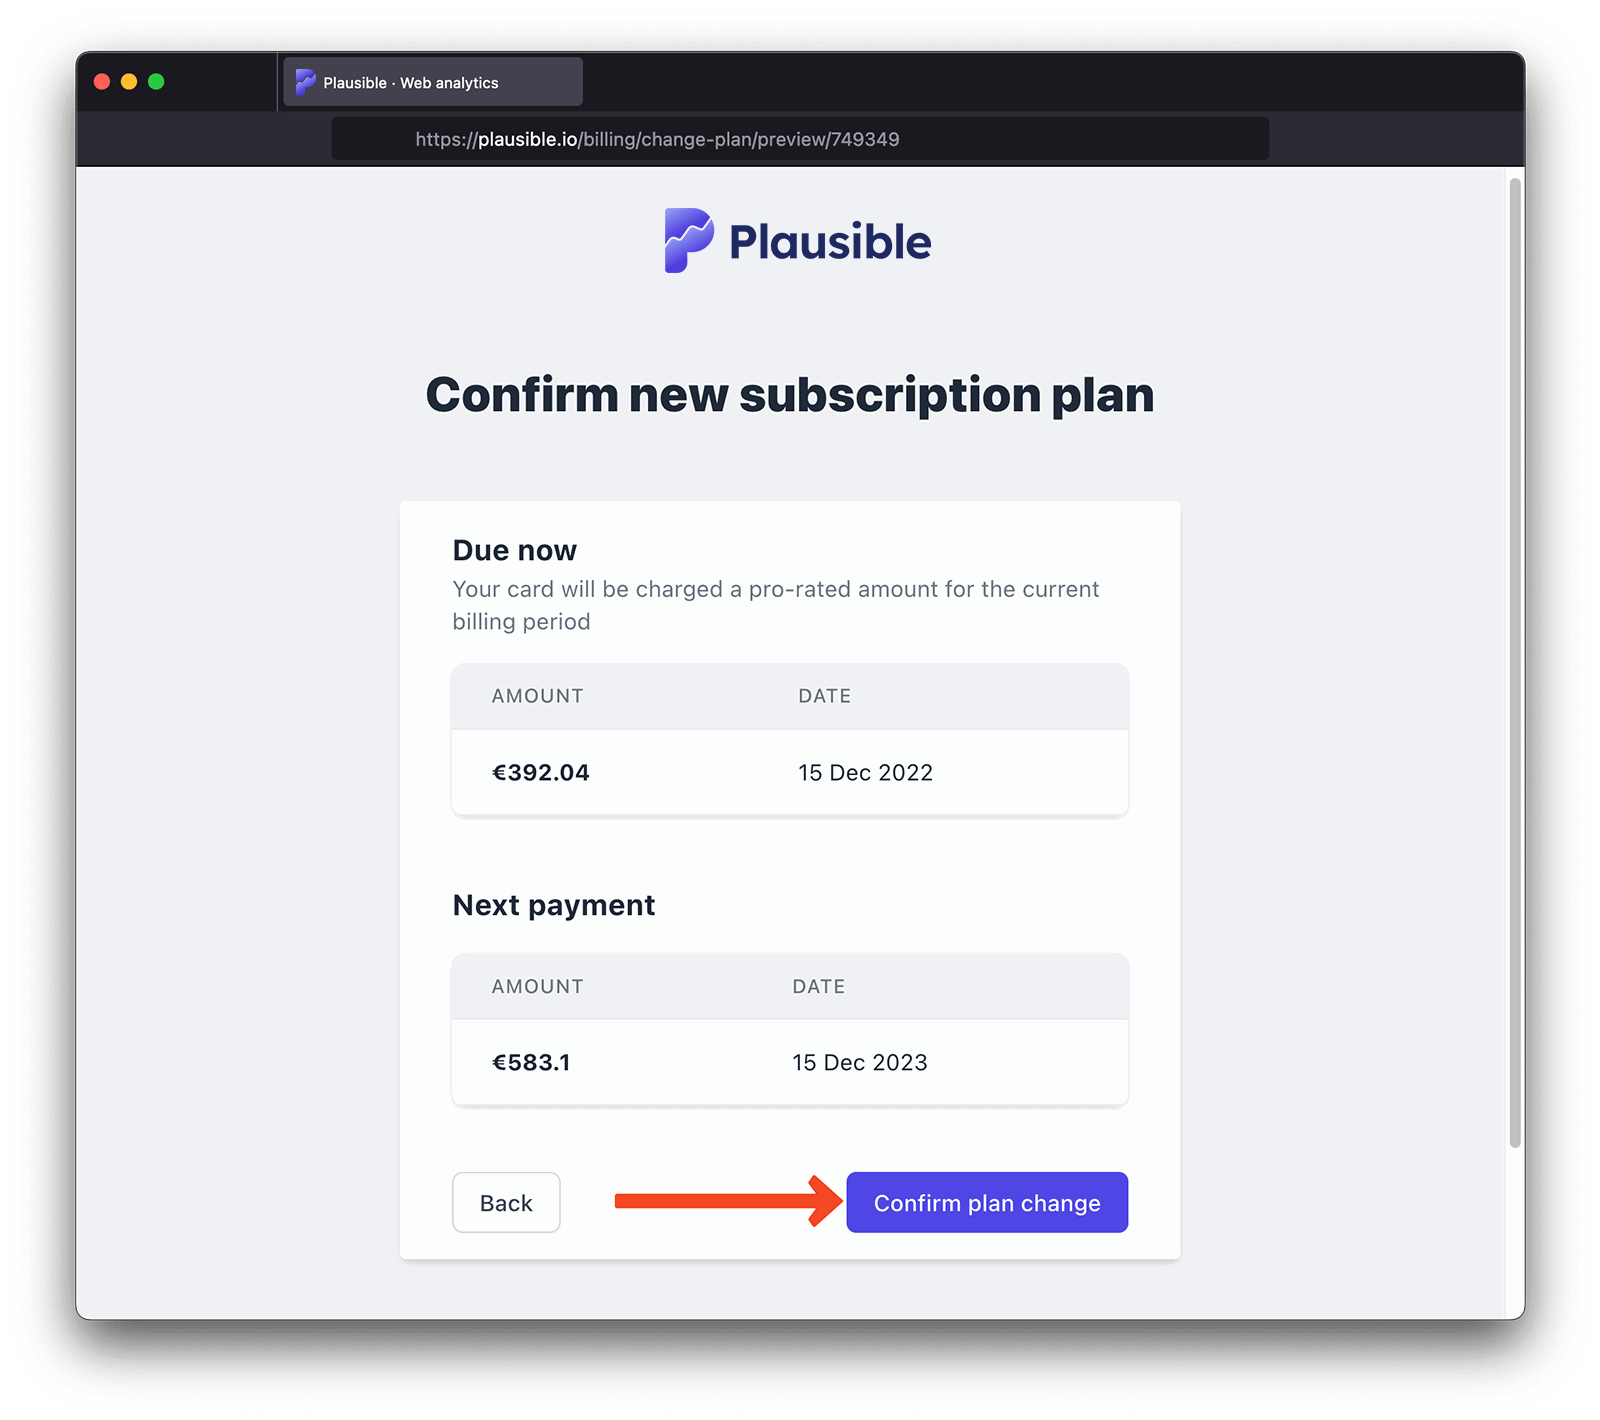
Task: Select the red close circle
Action: point(101,81)
